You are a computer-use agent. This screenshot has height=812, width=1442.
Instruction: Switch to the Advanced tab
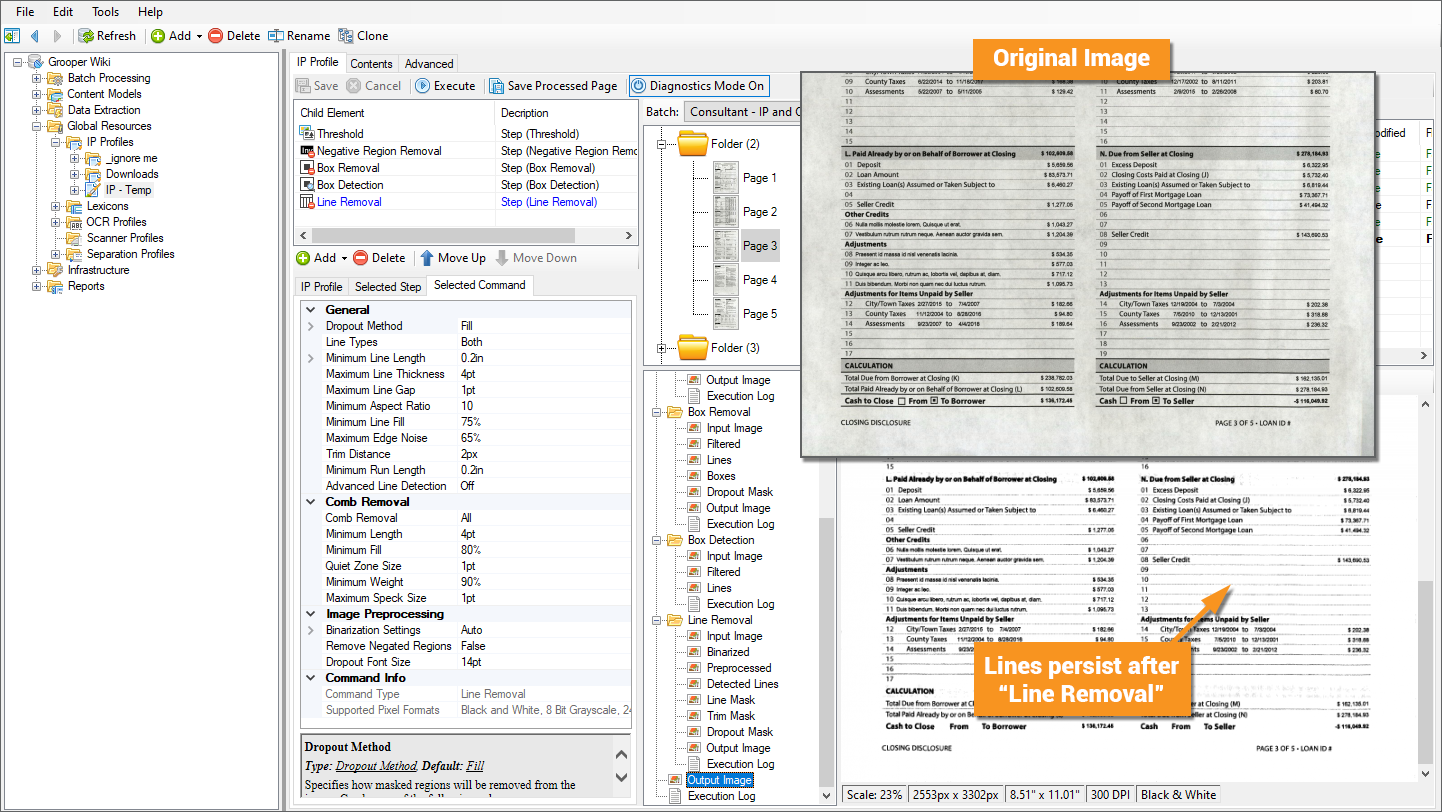(x=428, y=63)
